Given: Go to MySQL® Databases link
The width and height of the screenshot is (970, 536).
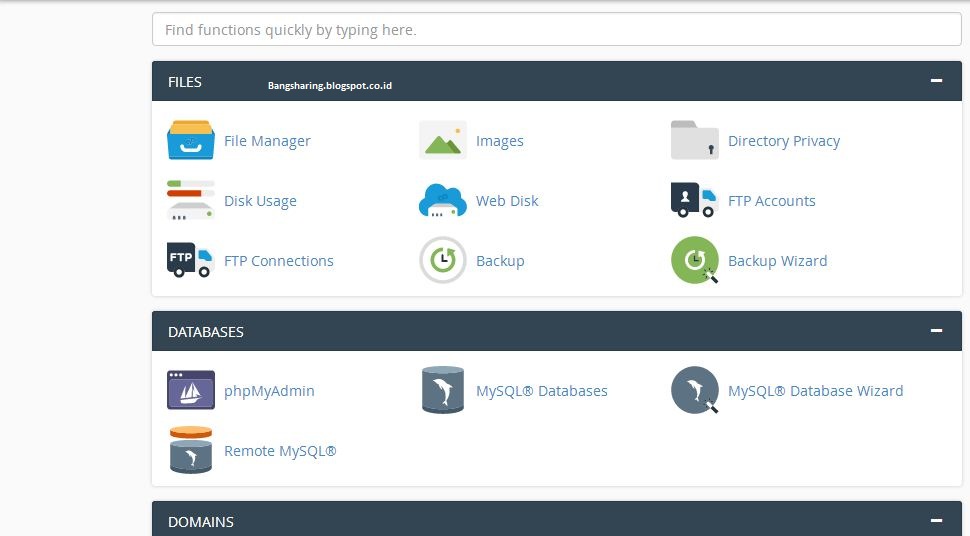Looking at the screenshot, I should (x=542, y=391).
